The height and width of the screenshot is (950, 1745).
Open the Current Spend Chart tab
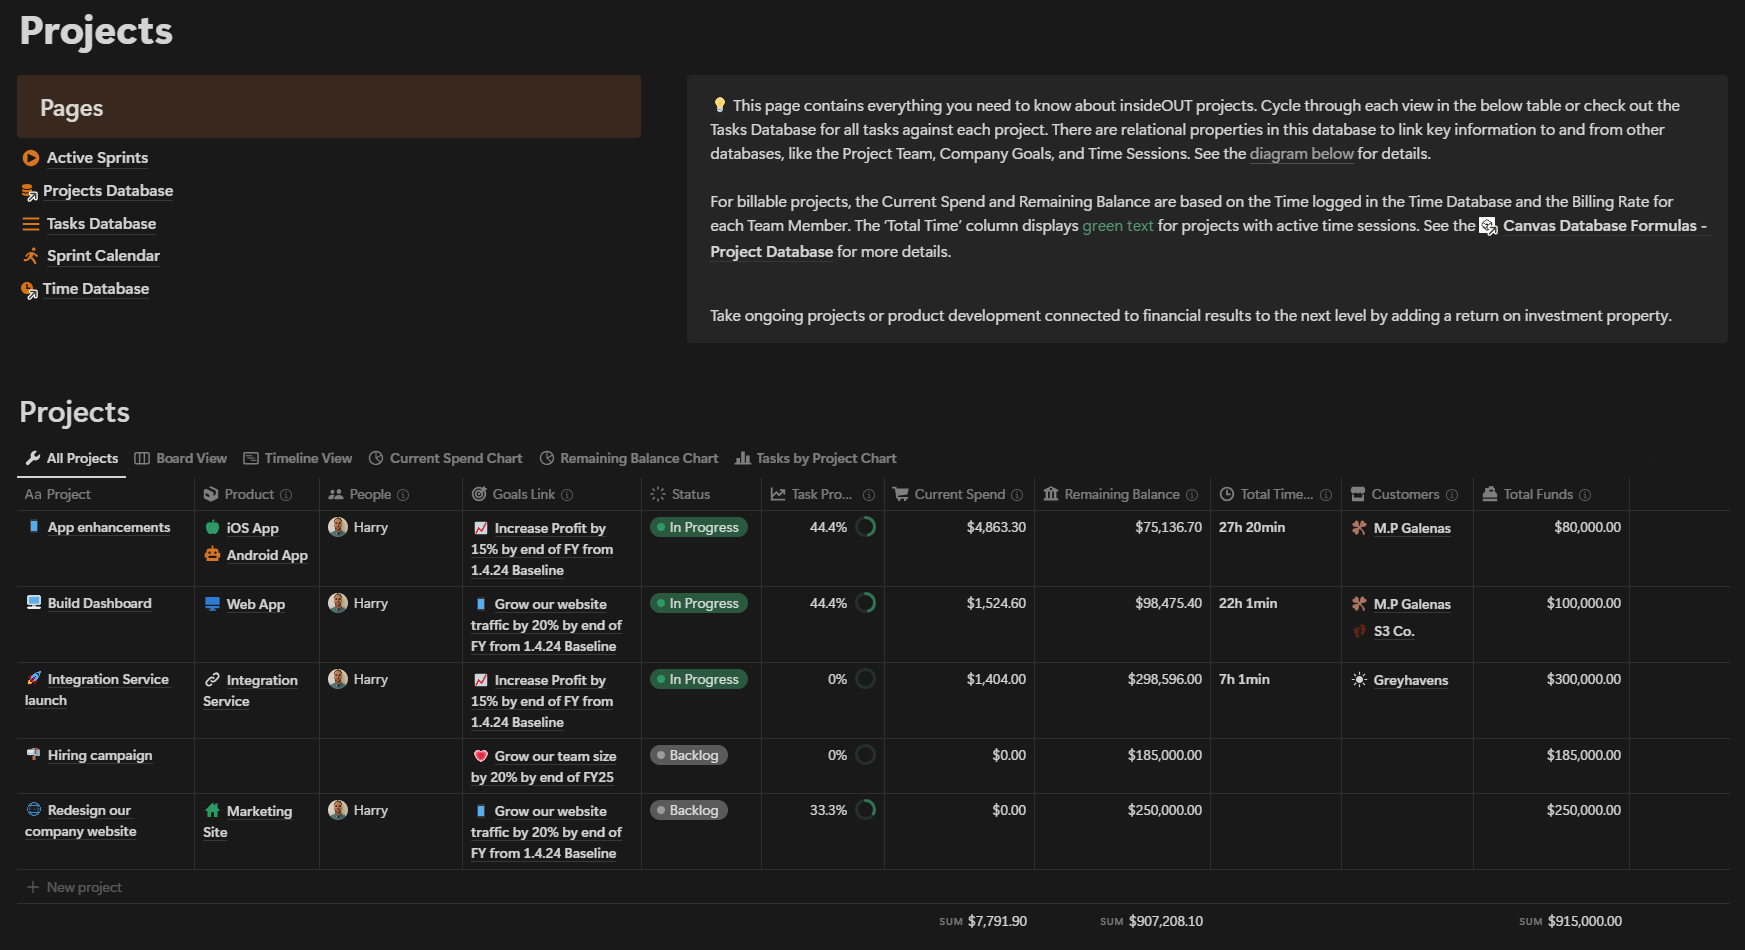pyautogui.click(x=446, y=458)
